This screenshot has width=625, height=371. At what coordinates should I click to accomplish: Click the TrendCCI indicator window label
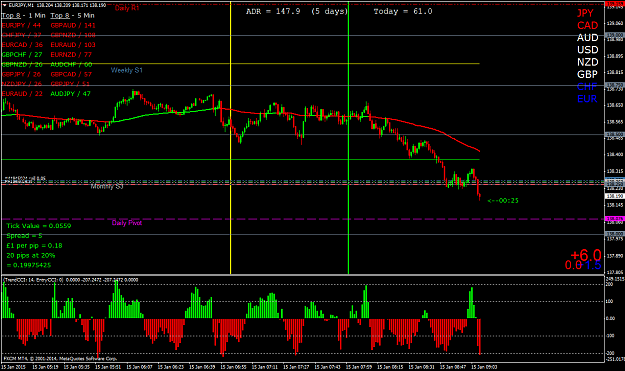click(71, 280)
